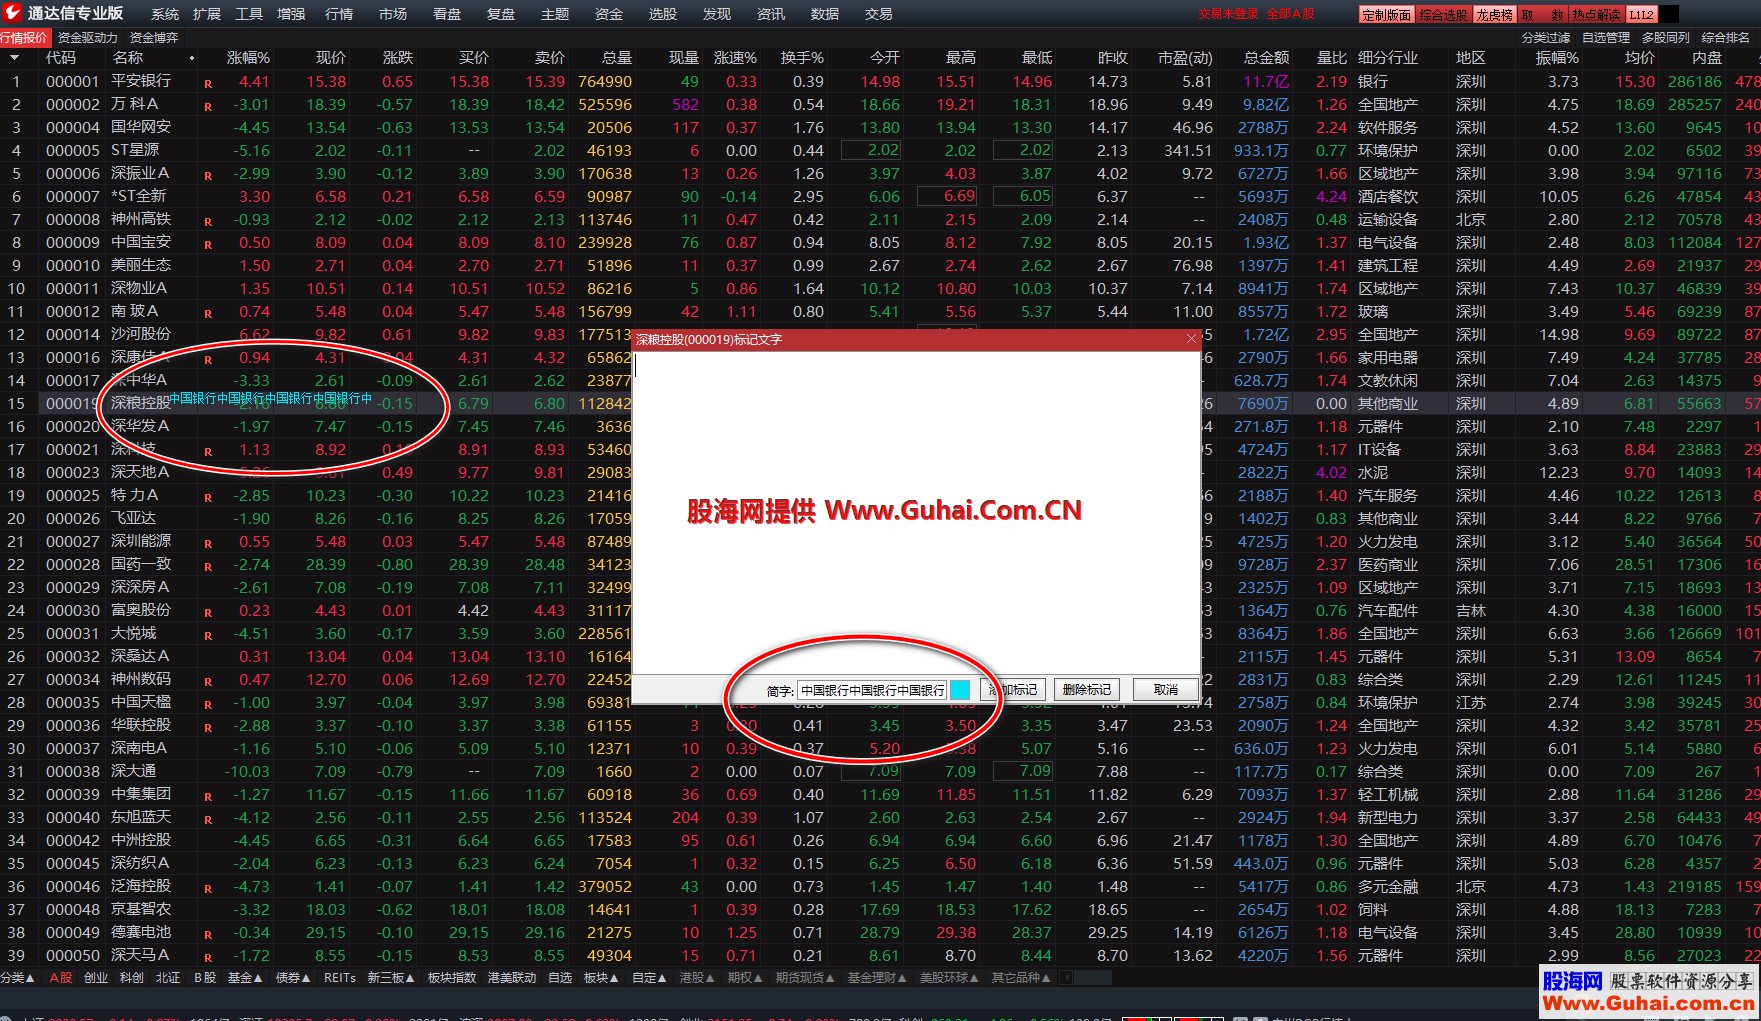The height and width of the screenshot is (1021, 1761).
Task: Click the bottom tab bar scroll-left arrow
Action: (1067, 977)
